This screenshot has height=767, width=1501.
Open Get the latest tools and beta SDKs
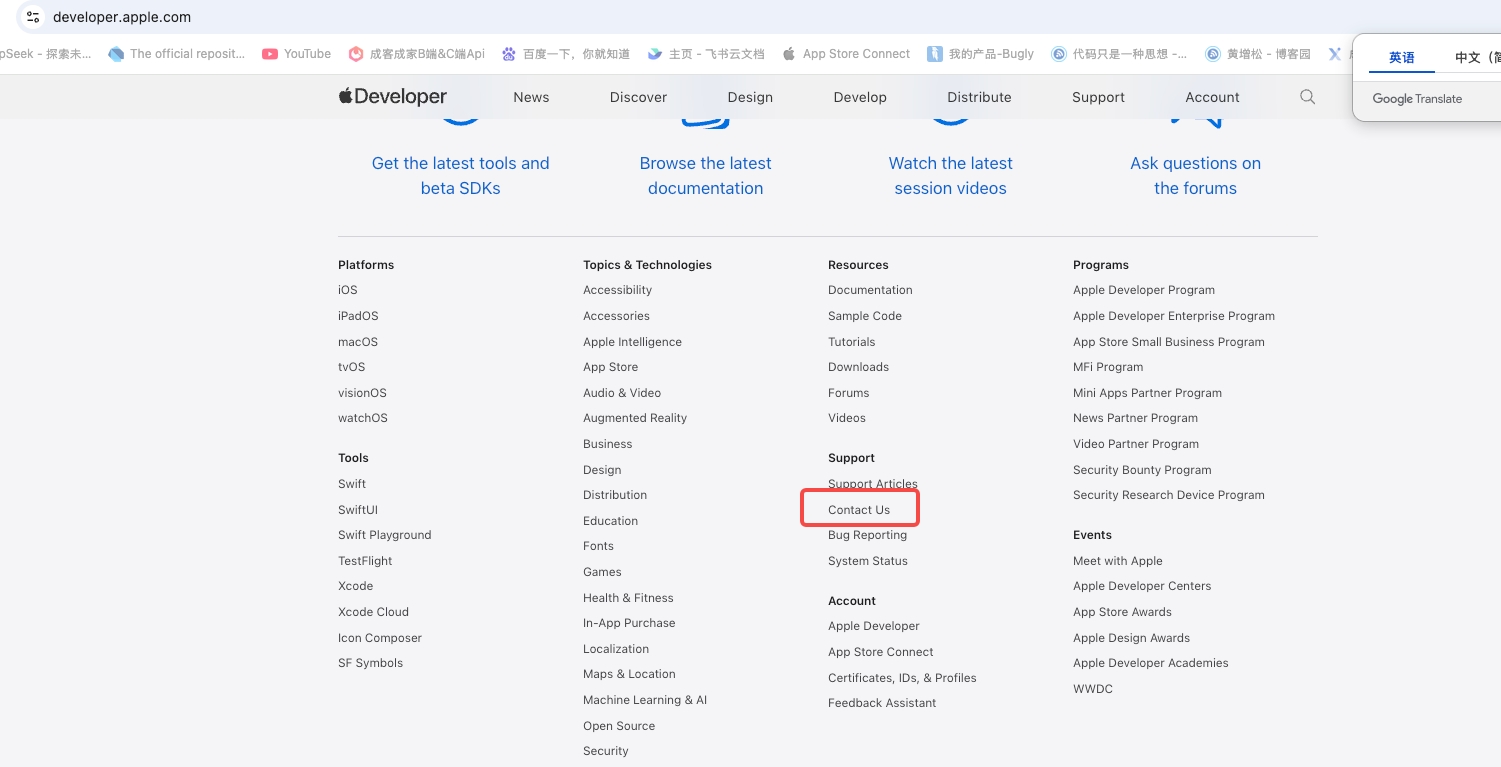pos(460,175)
